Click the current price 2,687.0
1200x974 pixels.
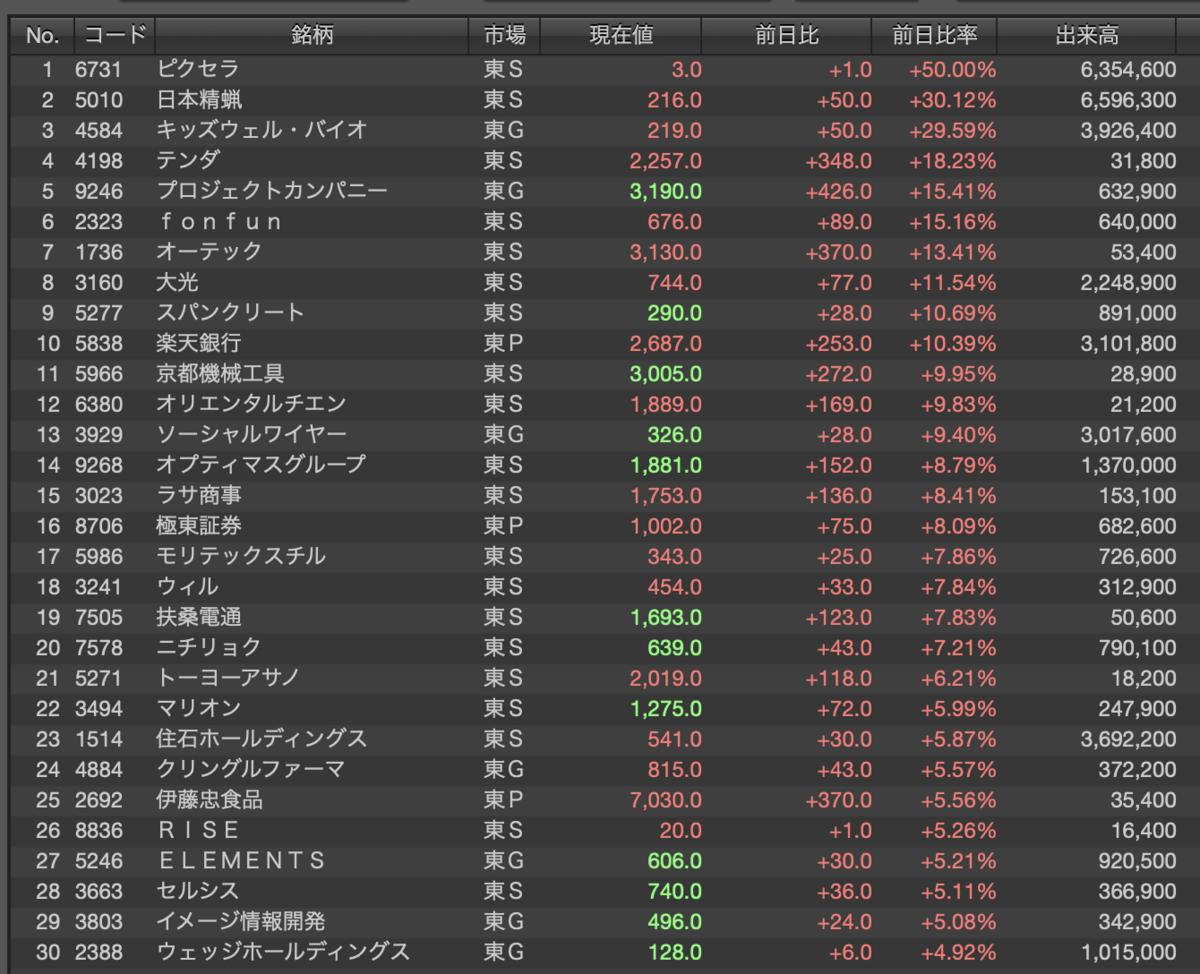666,343
